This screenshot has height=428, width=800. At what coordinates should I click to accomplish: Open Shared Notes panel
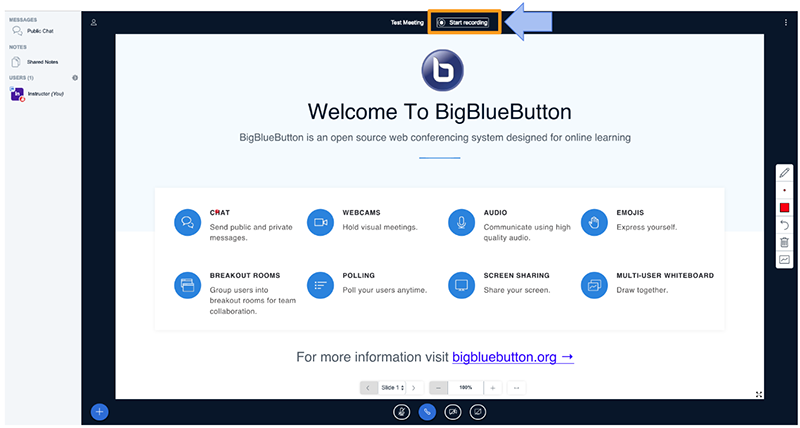[x=35, y=62]
